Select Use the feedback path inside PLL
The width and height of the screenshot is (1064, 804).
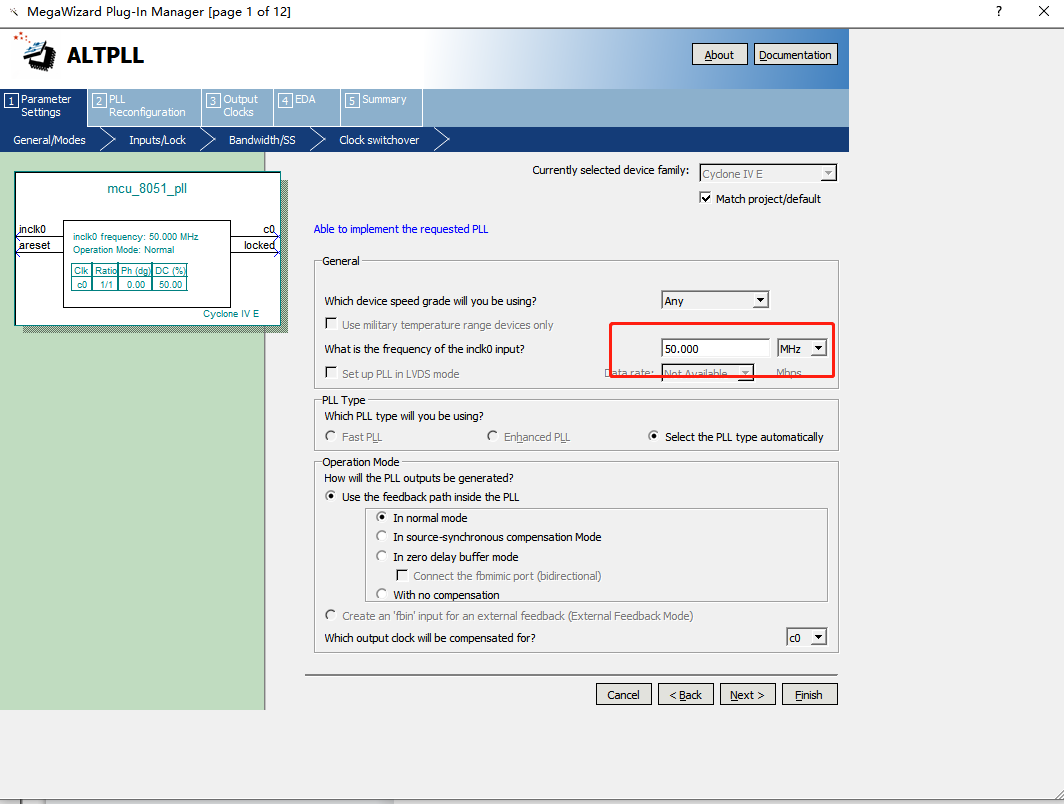(330, 497)
